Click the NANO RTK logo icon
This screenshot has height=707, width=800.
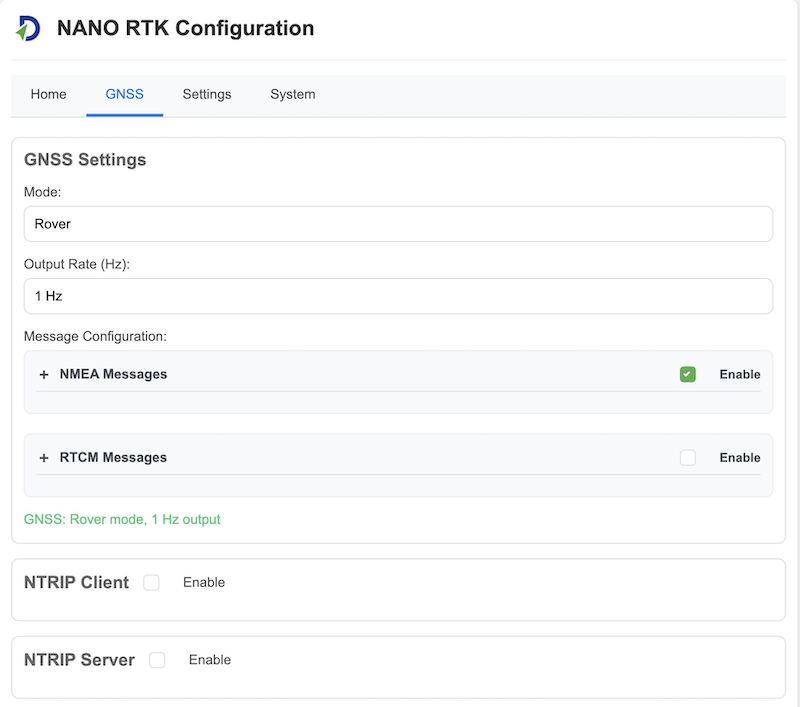pos(28,28)
